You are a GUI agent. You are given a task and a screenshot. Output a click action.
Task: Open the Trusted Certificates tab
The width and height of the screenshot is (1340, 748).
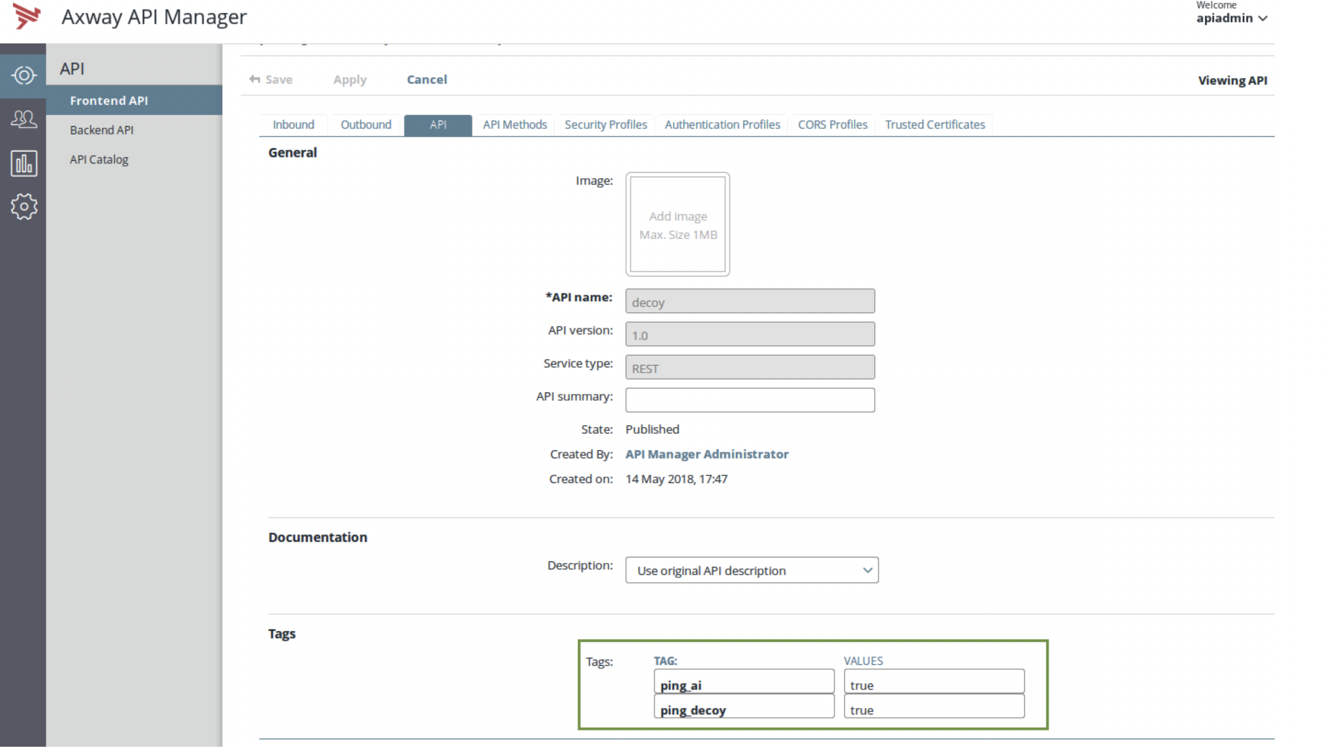point(935,125)
